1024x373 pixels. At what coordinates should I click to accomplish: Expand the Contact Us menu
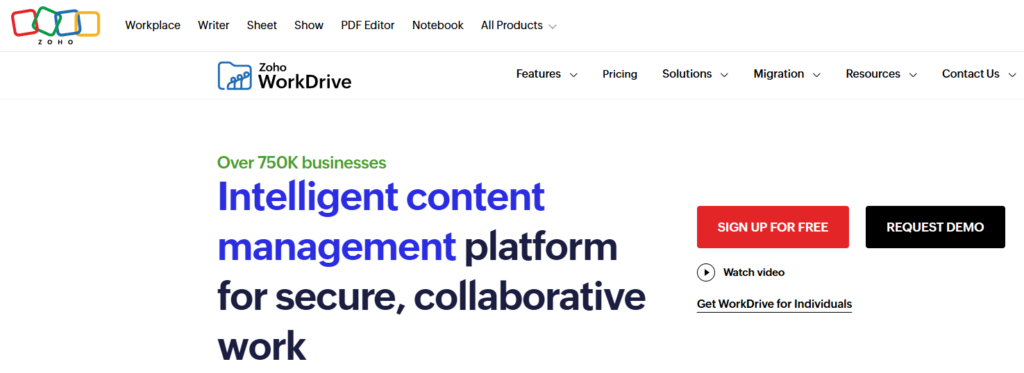(x=979, y=74)
